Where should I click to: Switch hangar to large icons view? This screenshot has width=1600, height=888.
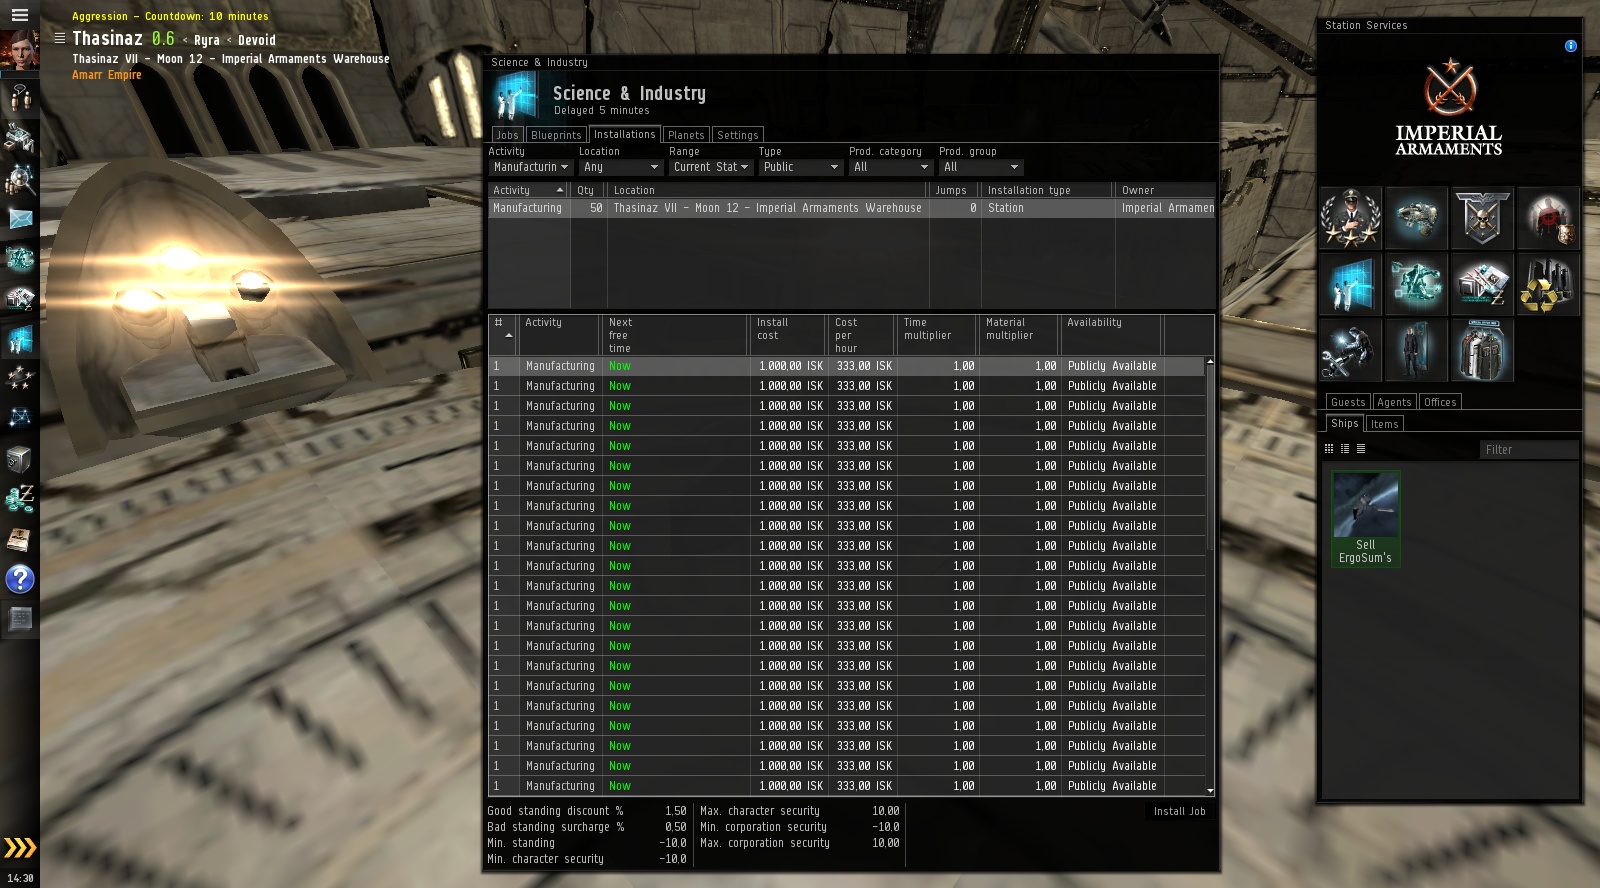[x=1329, y=449]
